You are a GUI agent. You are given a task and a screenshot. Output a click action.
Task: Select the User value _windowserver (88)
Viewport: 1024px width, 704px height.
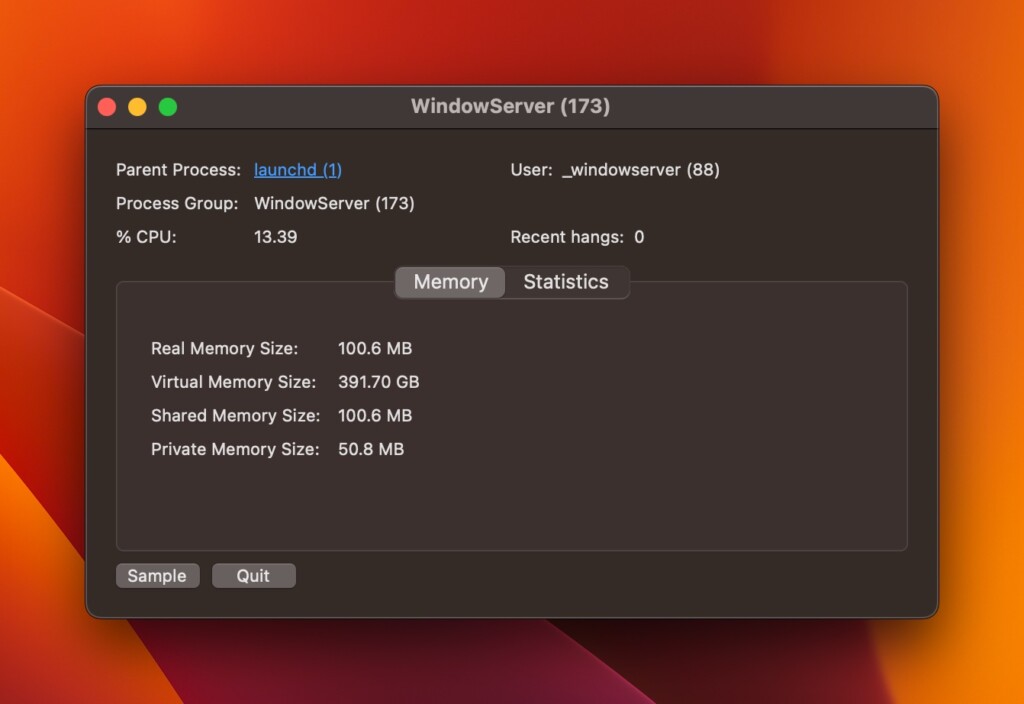[641, 170]
